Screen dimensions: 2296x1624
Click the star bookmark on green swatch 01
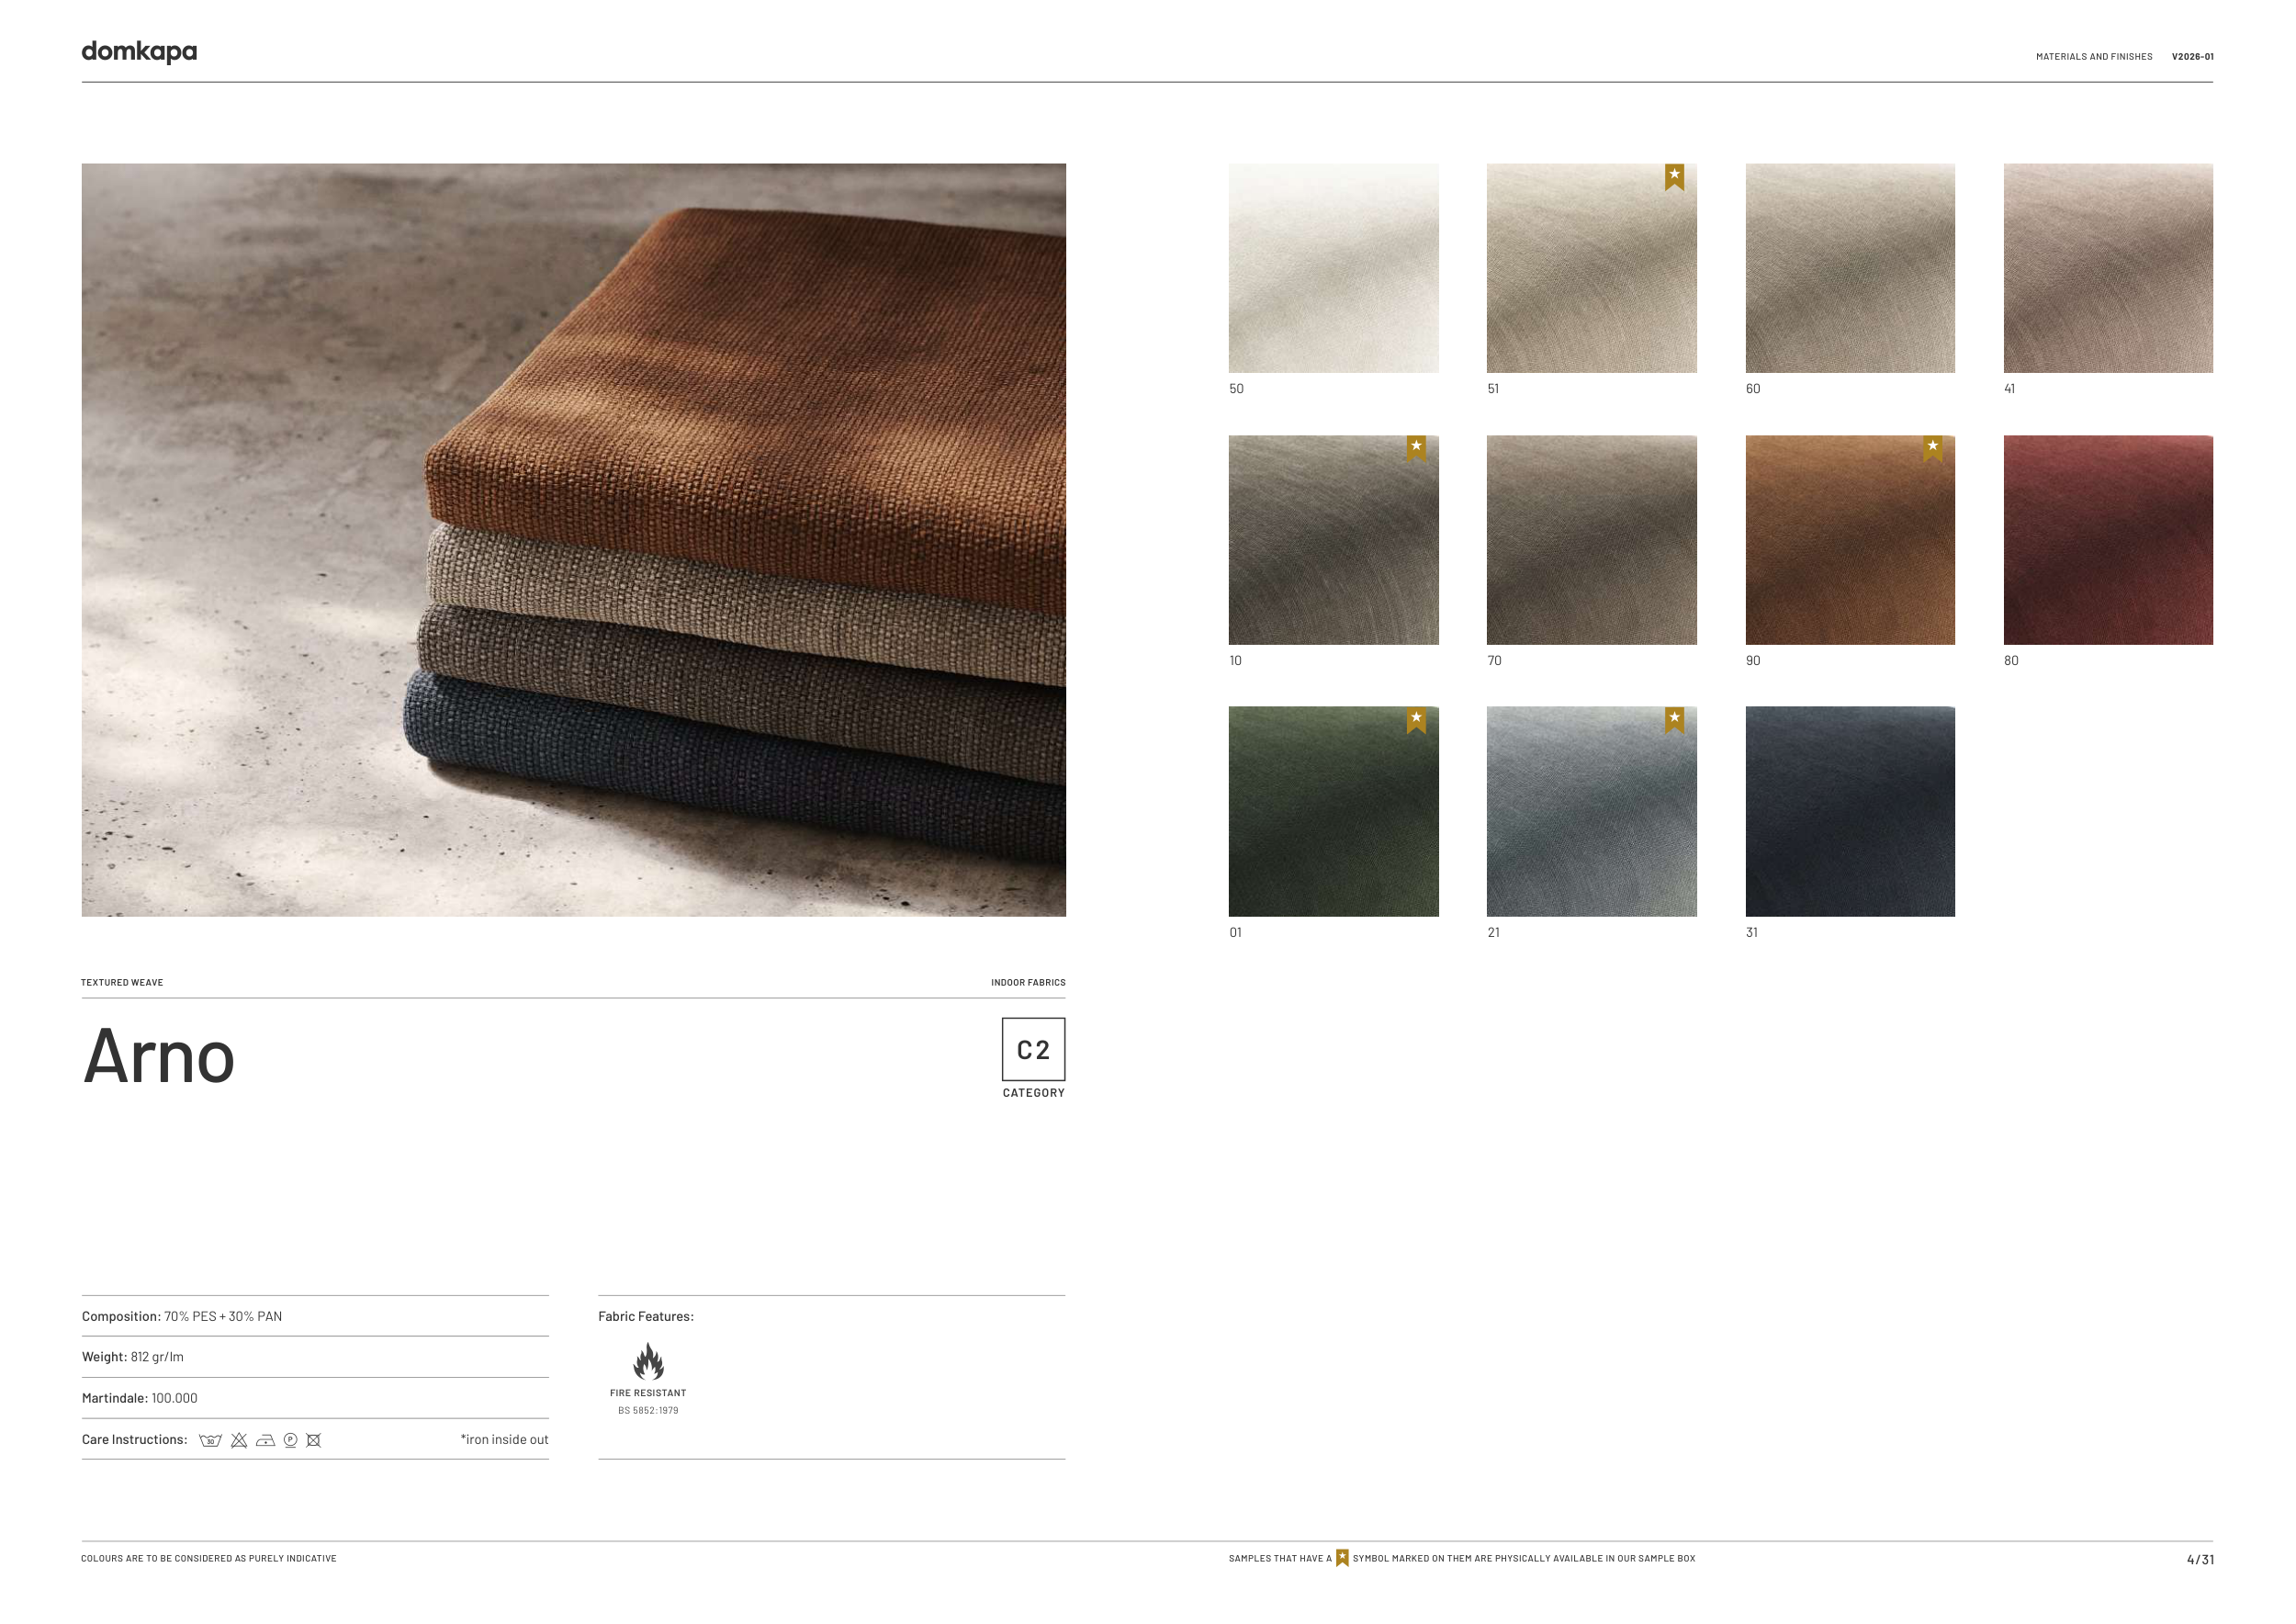point(1416,720)
